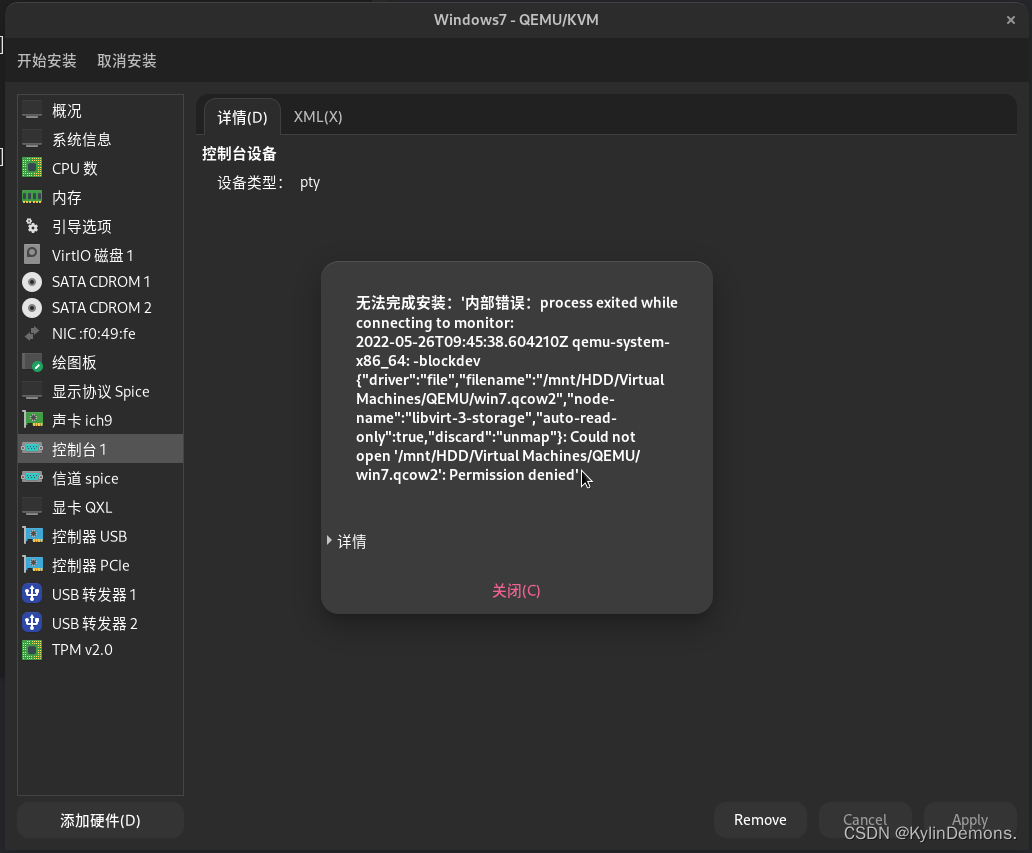The image size is (1032, 853).
Task: Click the 概况 overview monitor icon
Action: pos(32,110)
